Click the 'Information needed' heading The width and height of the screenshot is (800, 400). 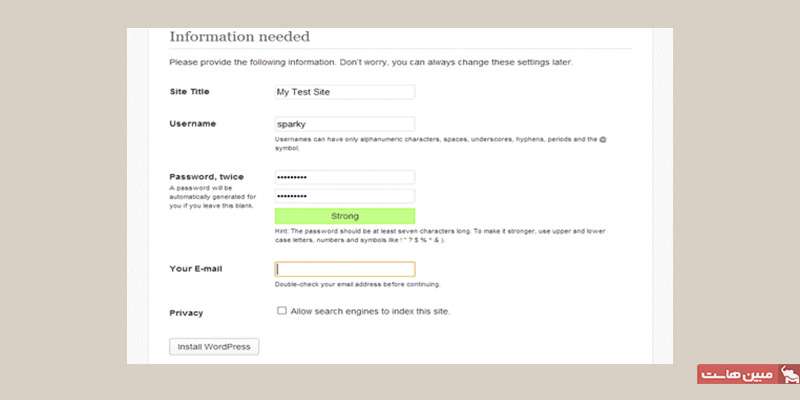239,37
